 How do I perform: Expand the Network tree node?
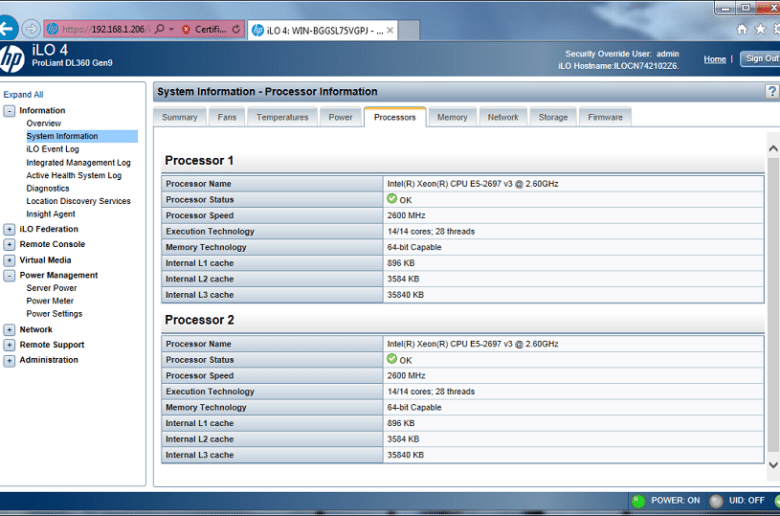point(9,330)
